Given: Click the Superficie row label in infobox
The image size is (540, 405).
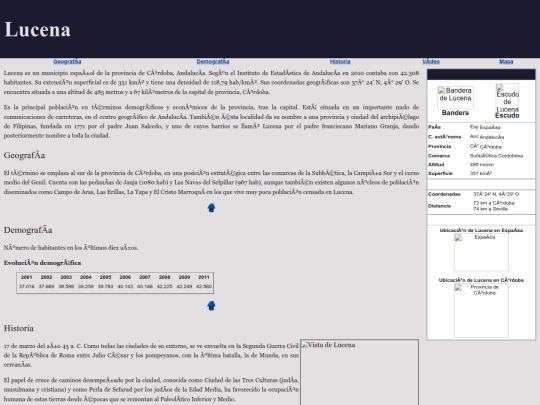Looking at the screenshot, I should coord(440,173).
